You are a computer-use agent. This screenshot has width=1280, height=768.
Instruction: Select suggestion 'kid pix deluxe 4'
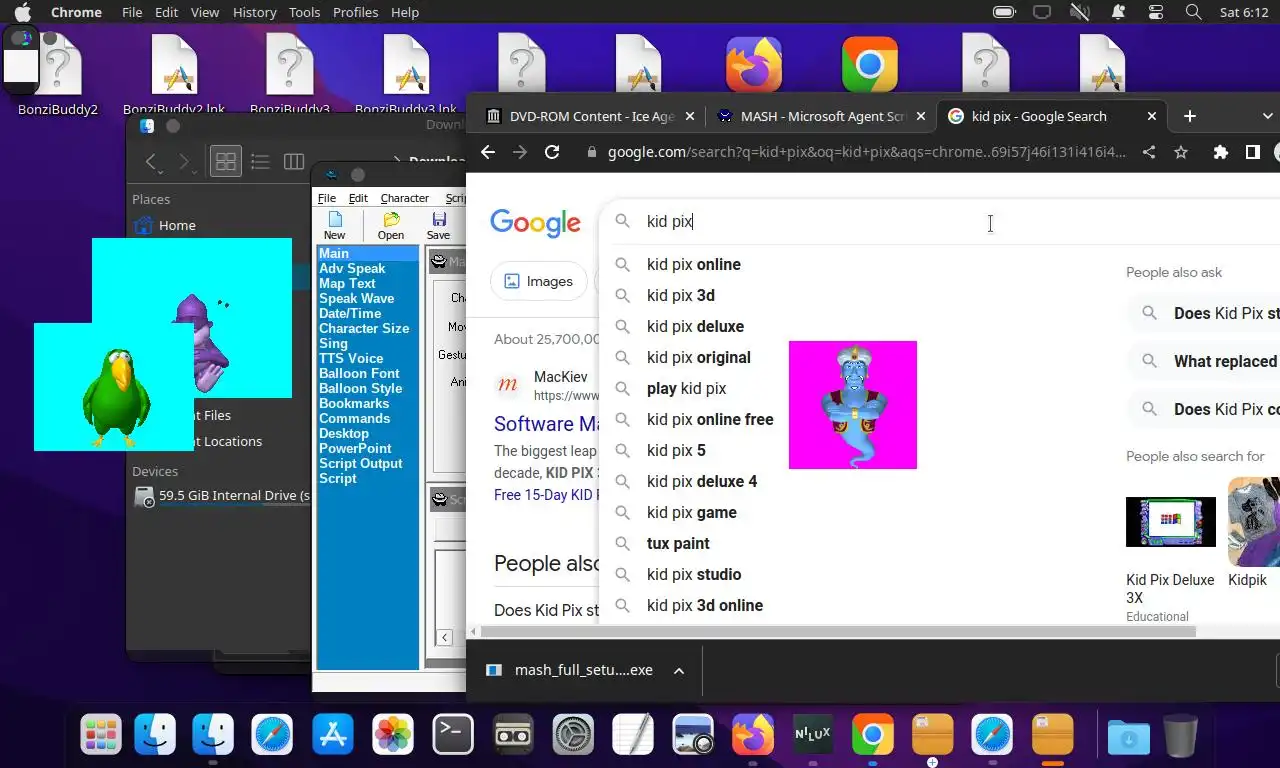click(x=702, y=481)
